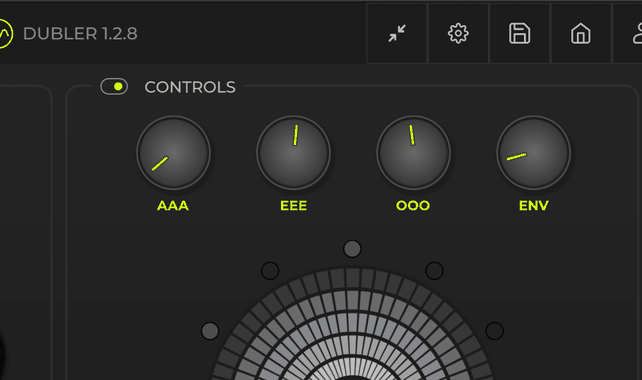Image resolution: width=642 pixels, height=380 pixels.
Task: Click the Dubler waveform logo icon
Action: pyautogui.click(x=6, y=34)
